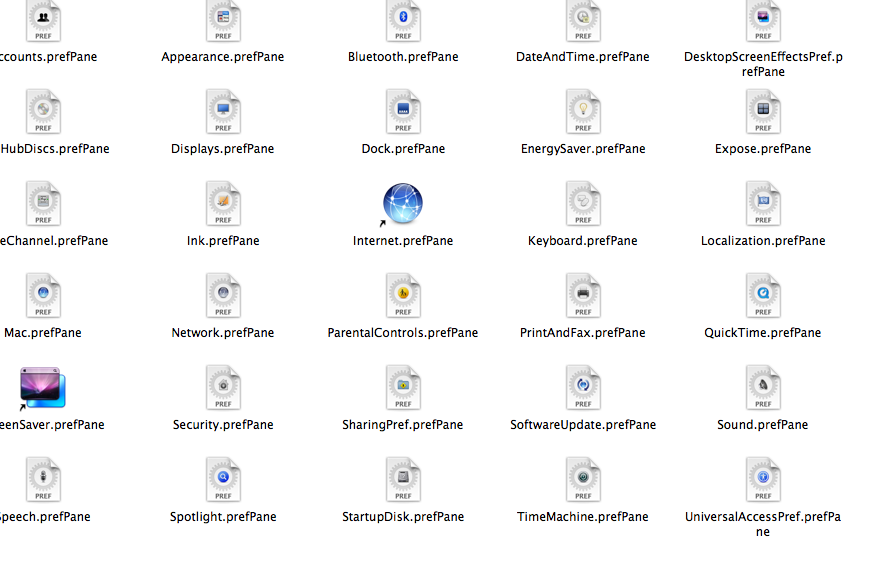
Task: Open the DateAndTime.prefPane icon
Action: [x=583, y=21]
